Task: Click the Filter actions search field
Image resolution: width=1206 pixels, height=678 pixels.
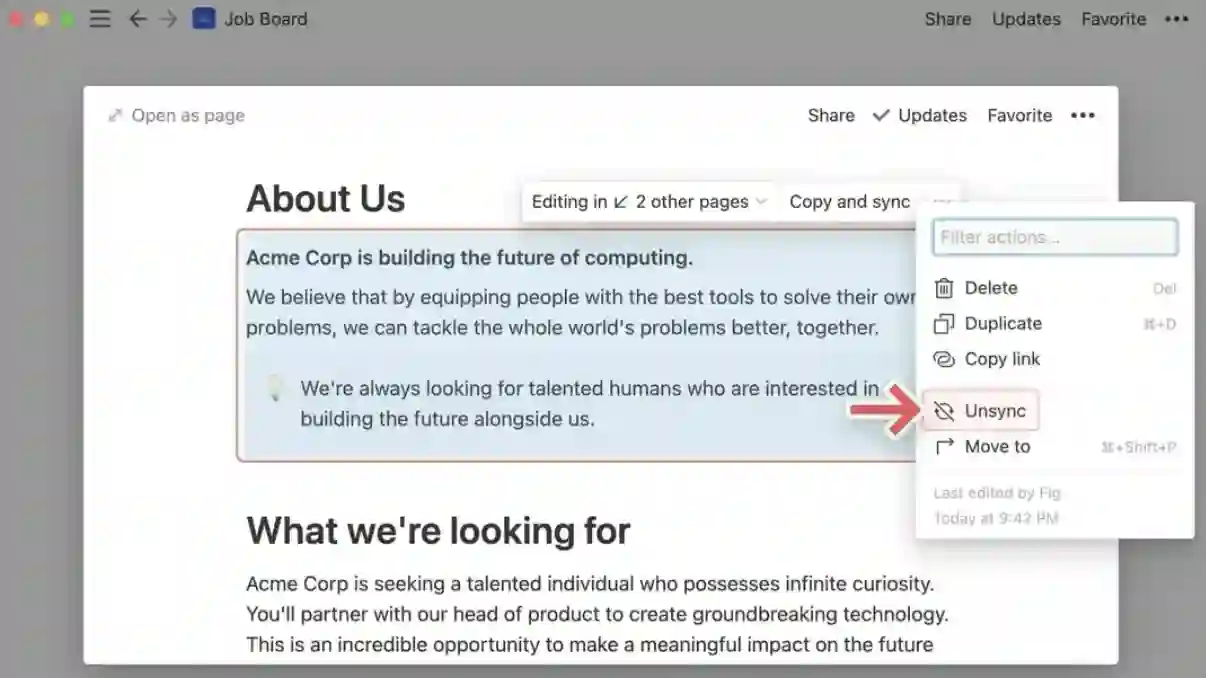Action: [x=1055, y=238]
